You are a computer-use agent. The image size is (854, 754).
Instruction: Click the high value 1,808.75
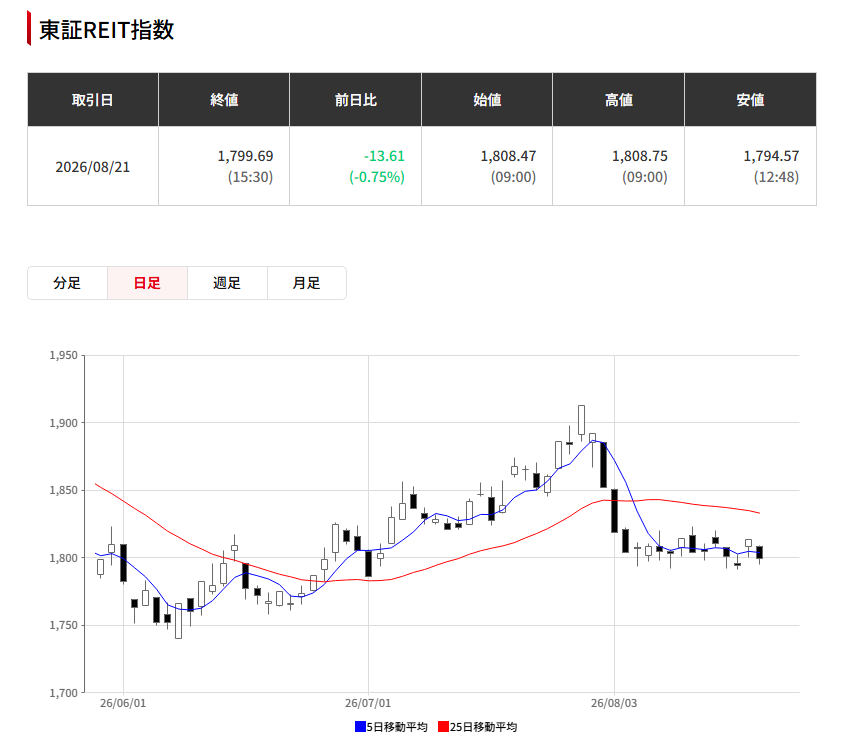point(640,156)
